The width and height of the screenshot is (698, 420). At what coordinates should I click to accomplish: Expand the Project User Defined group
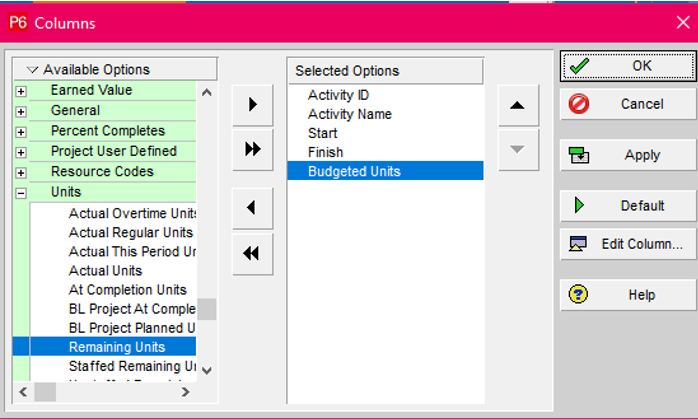point(21,152)
